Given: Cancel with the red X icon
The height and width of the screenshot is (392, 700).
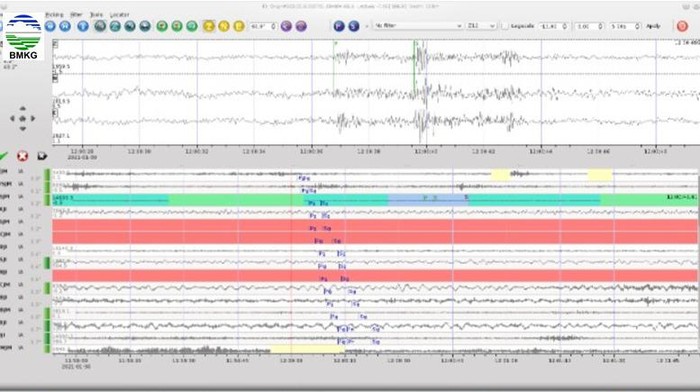Looking at the screenshot, I should click(22, 156).
